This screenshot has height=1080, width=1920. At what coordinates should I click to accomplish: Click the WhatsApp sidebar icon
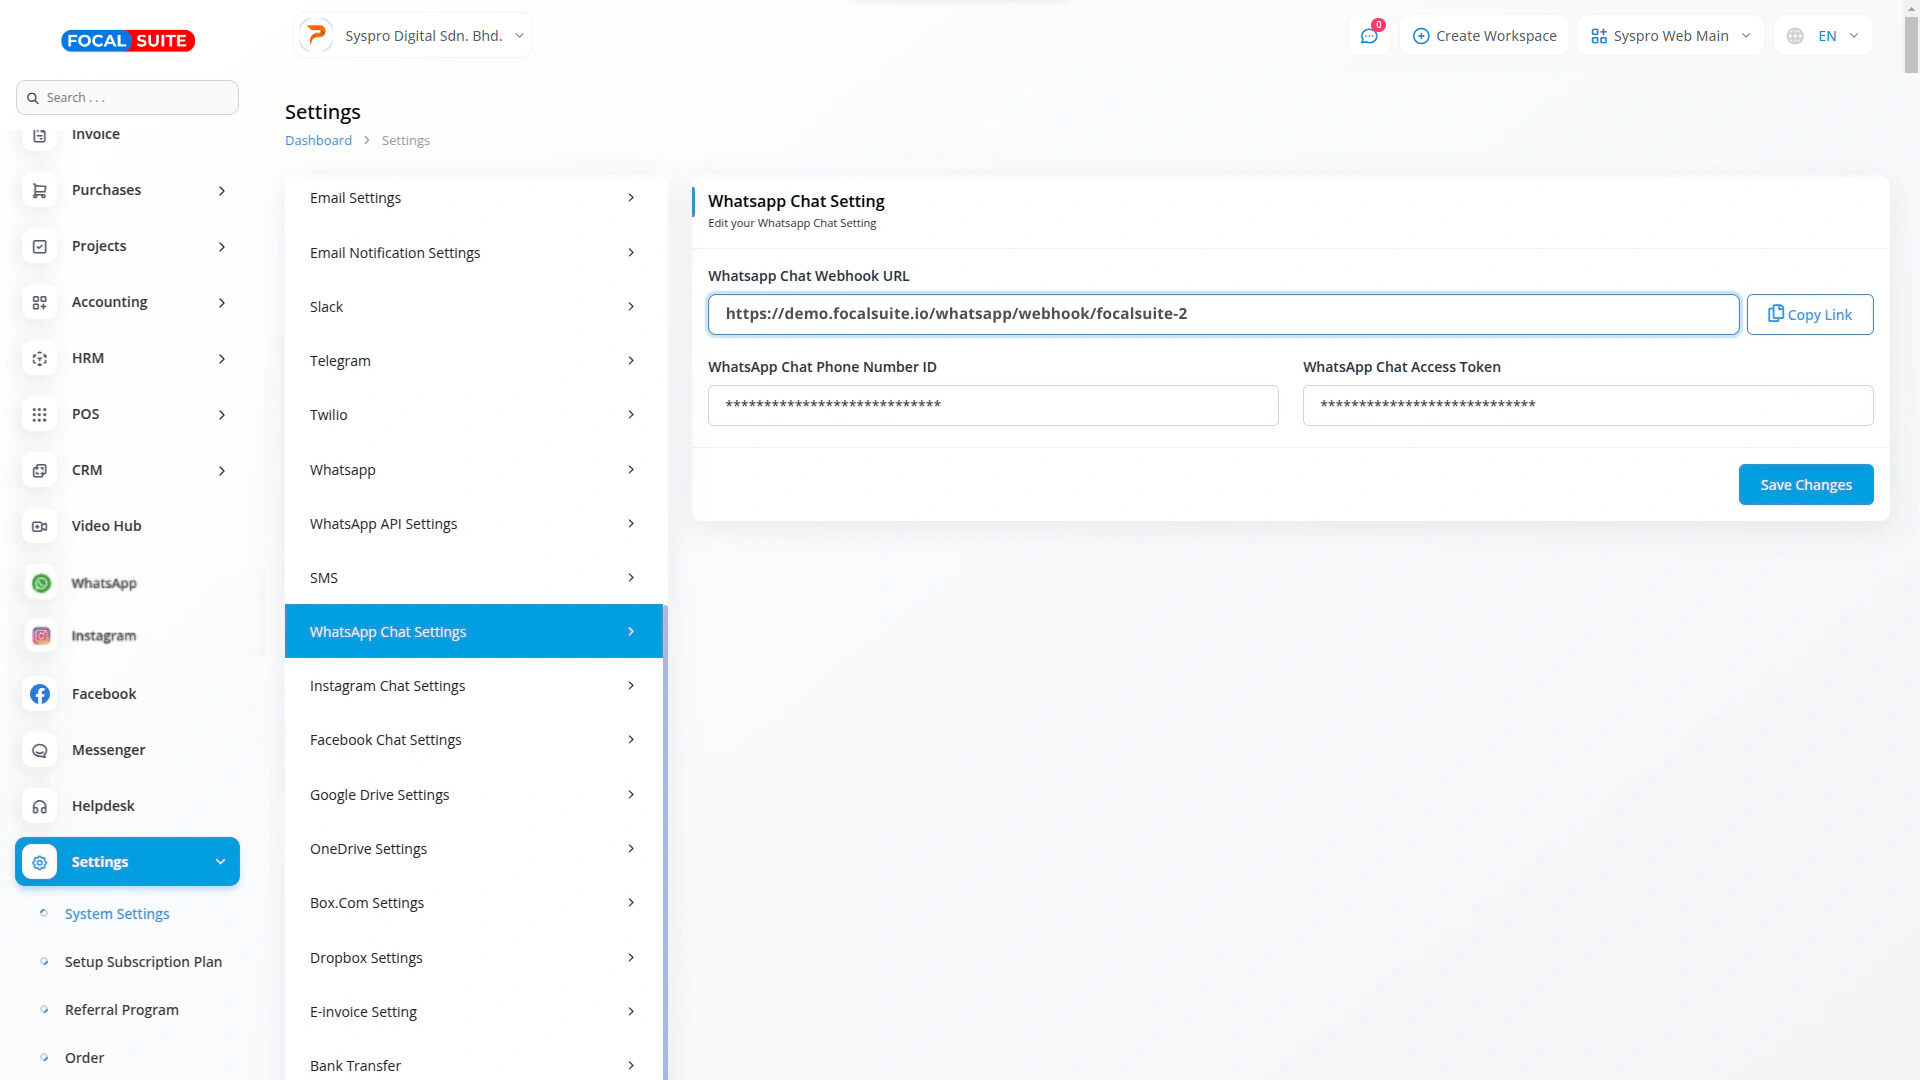pyautogui.click(x=41, y=583)
